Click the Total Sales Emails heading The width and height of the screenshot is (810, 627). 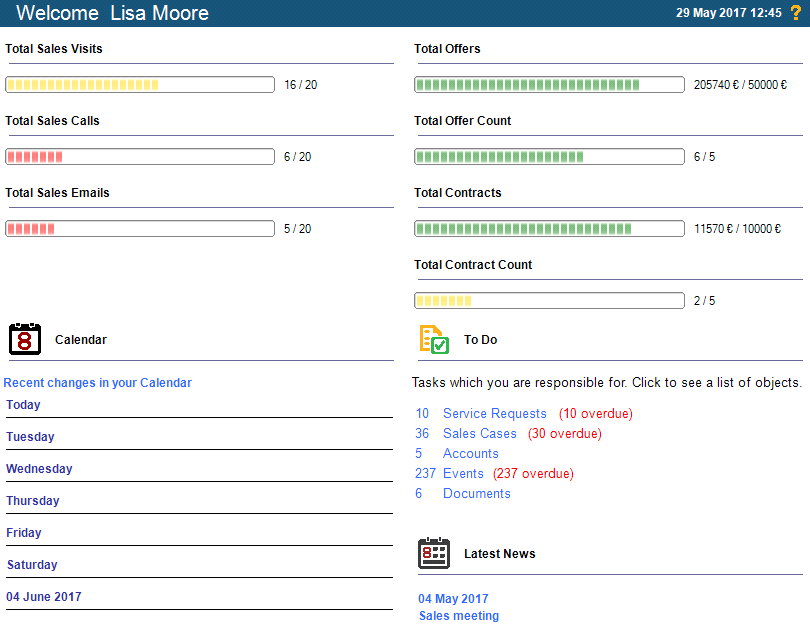pos(57,193)
